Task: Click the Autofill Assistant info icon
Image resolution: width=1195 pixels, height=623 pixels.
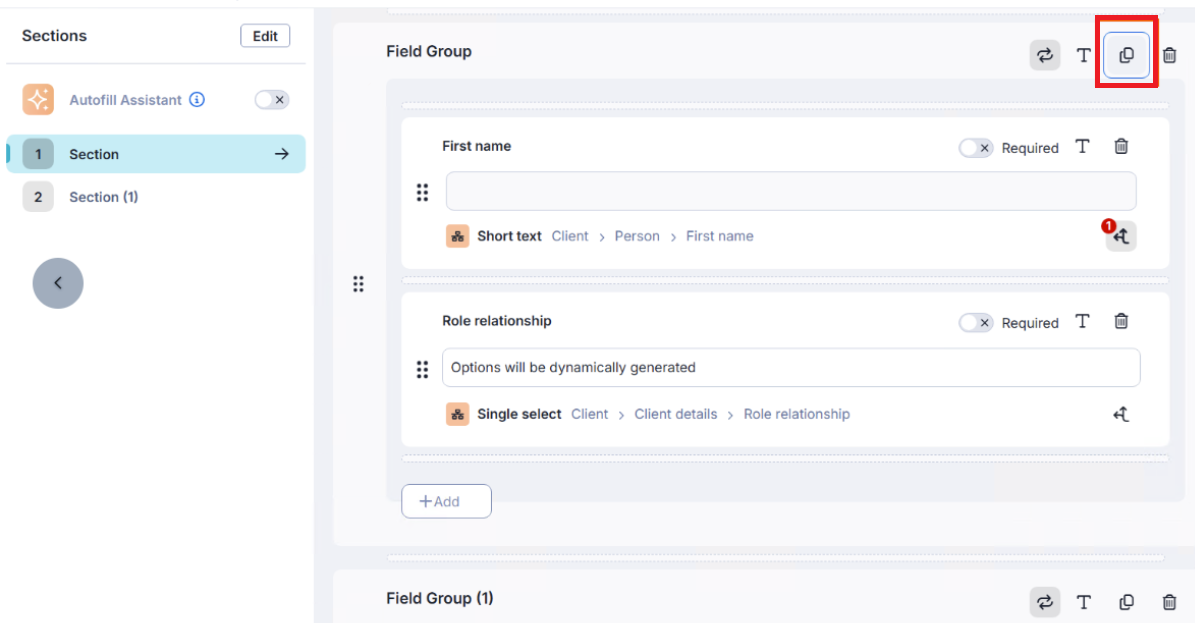Action: [197, 100]
